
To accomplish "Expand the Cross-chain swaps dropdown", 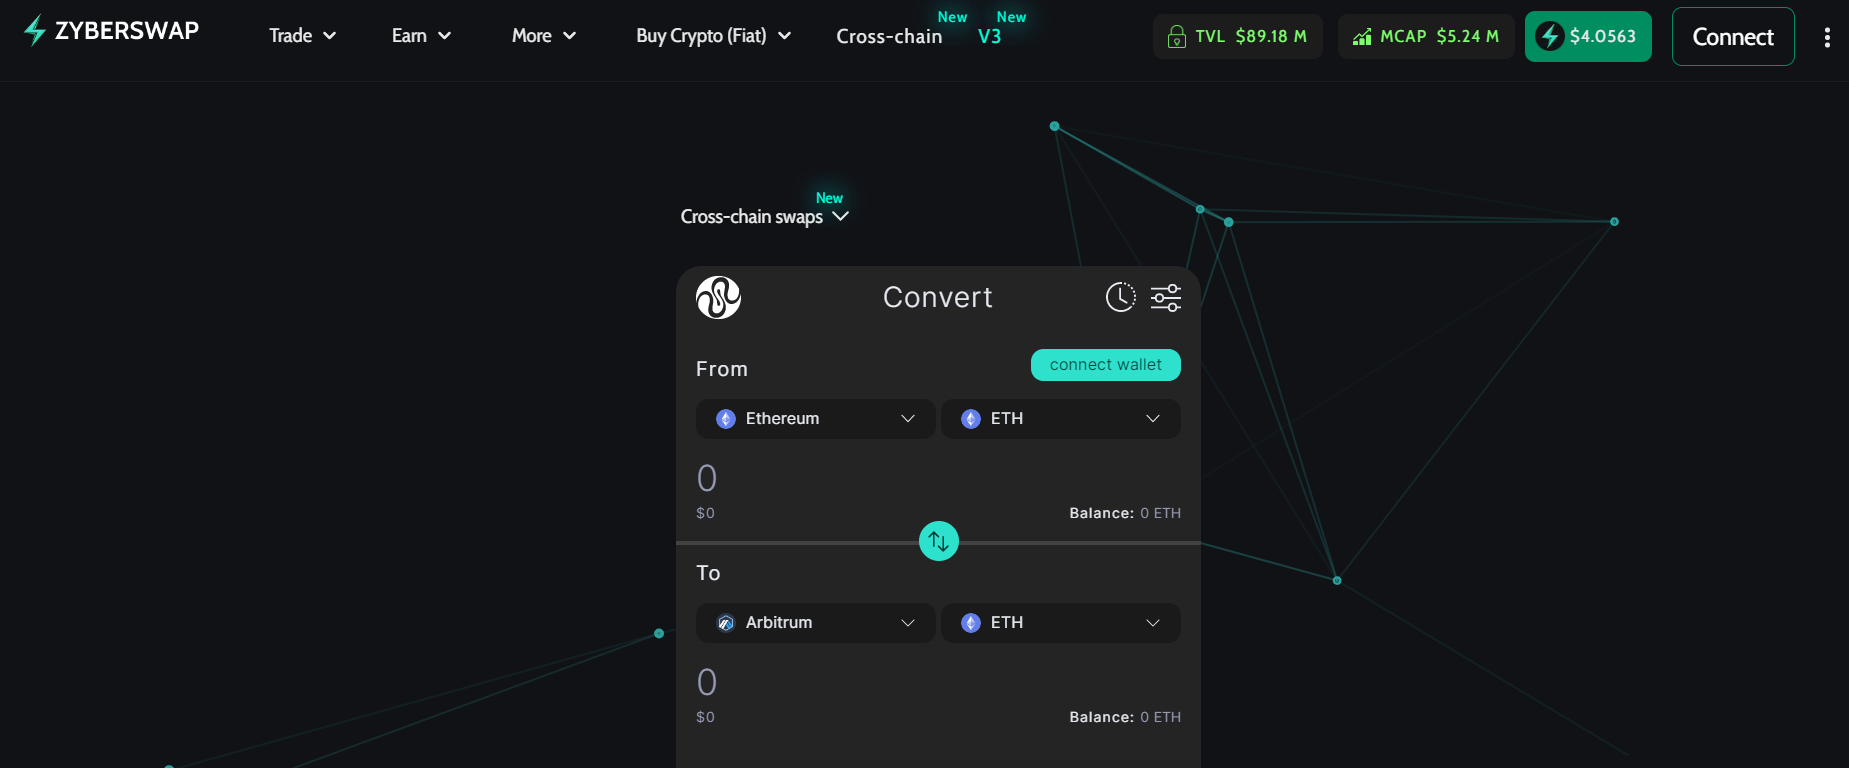I will point(765,216).
